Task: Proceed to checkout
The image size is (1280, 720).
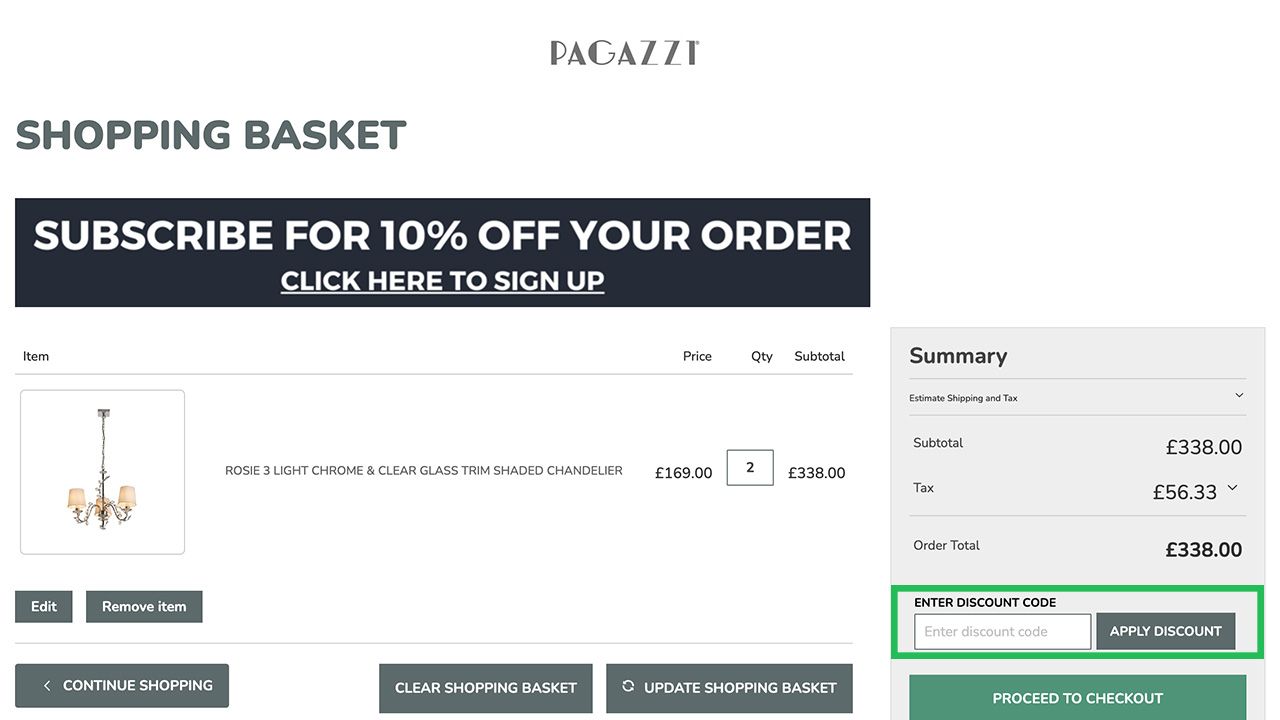Action: 1077,698
